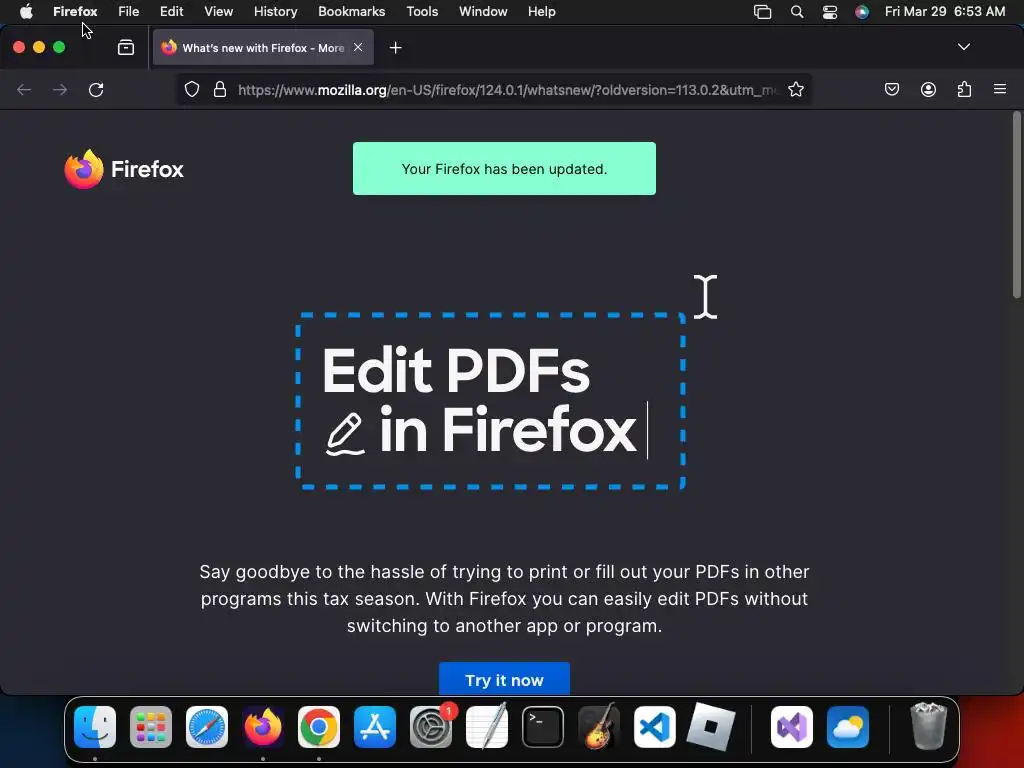Bookmark this page with star icon
This screenshot has height=768, width=1024.
pos(795,89)
